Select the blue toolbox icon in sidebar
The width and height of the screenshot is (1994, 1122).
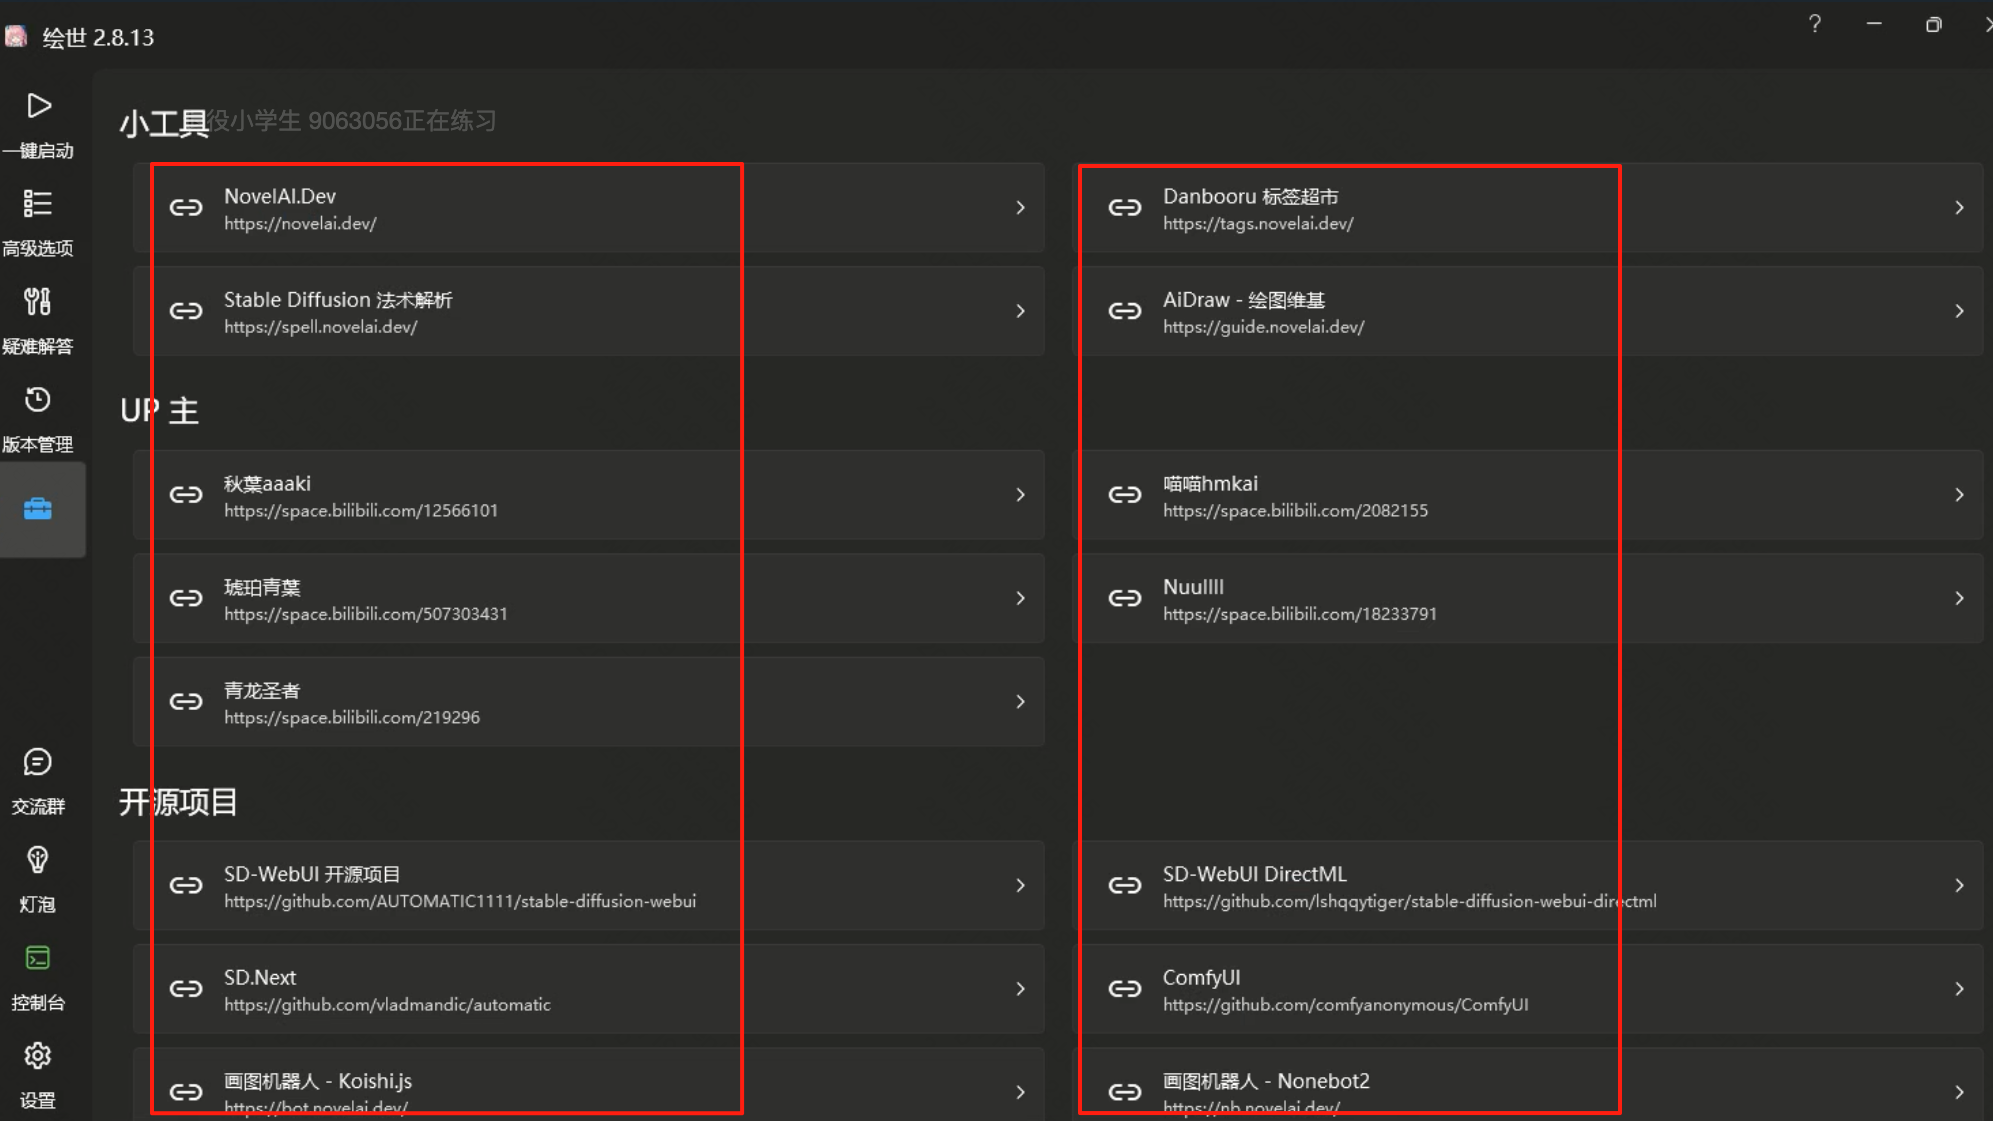38,509
